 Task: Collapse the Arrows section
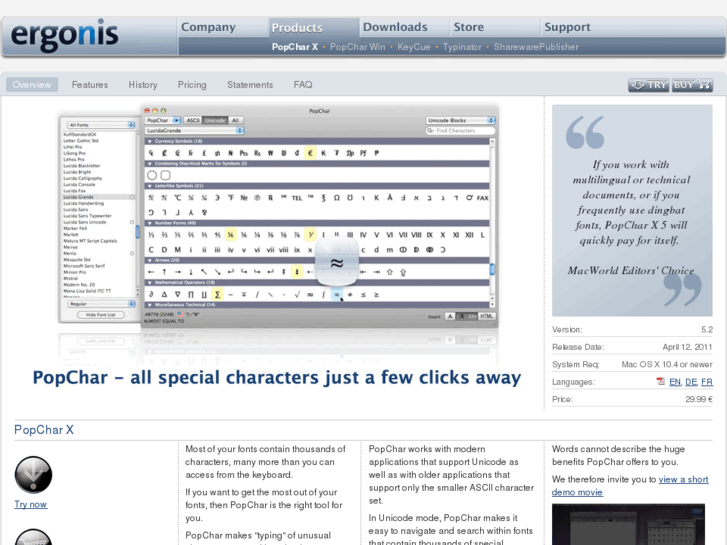[149, 260]
